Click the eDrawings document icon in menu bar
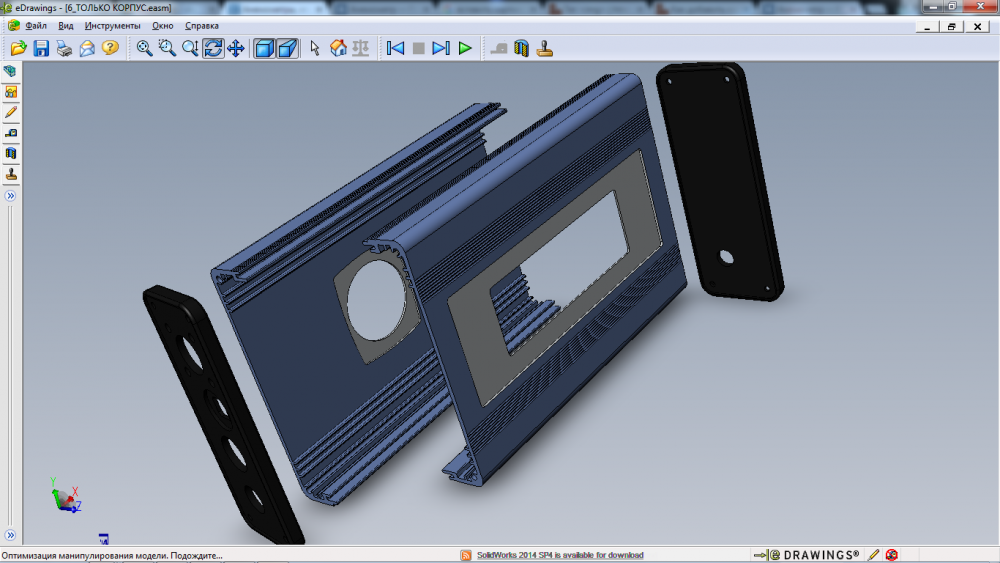 point(13,26)
